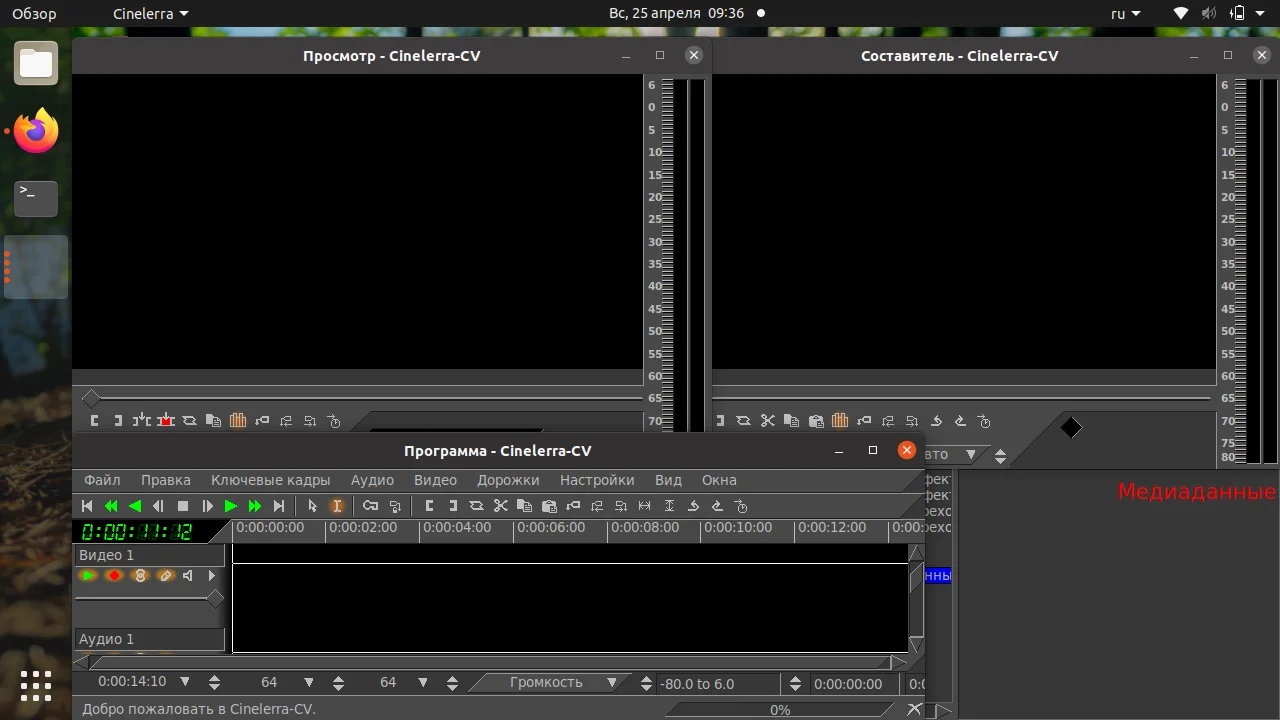Activate the I-beam cut and paste mode

[337, 506]
